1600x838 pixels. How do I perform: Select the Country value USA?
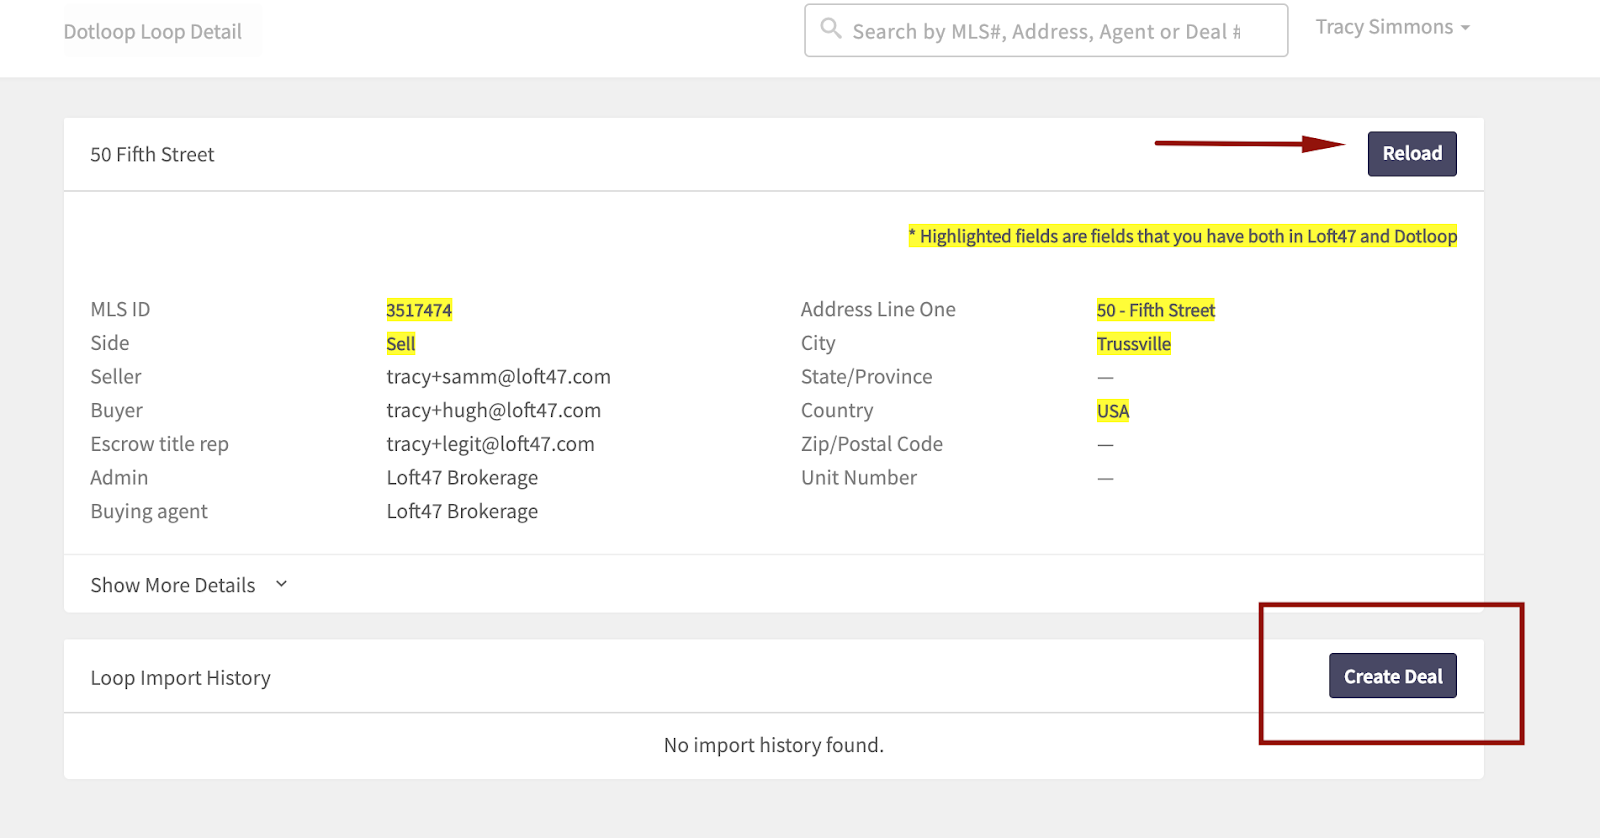click(1113, 411)
